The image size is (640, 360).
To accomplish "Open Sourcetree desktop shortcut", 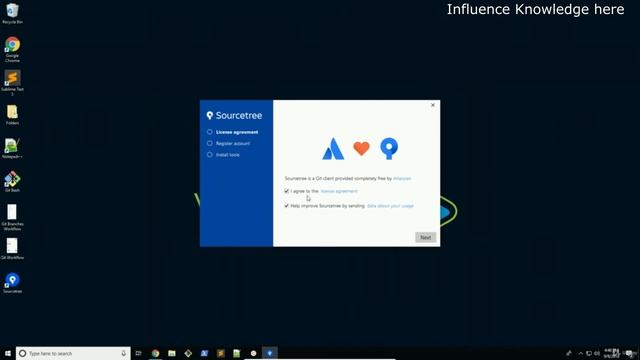I will [x=12, y=283].
